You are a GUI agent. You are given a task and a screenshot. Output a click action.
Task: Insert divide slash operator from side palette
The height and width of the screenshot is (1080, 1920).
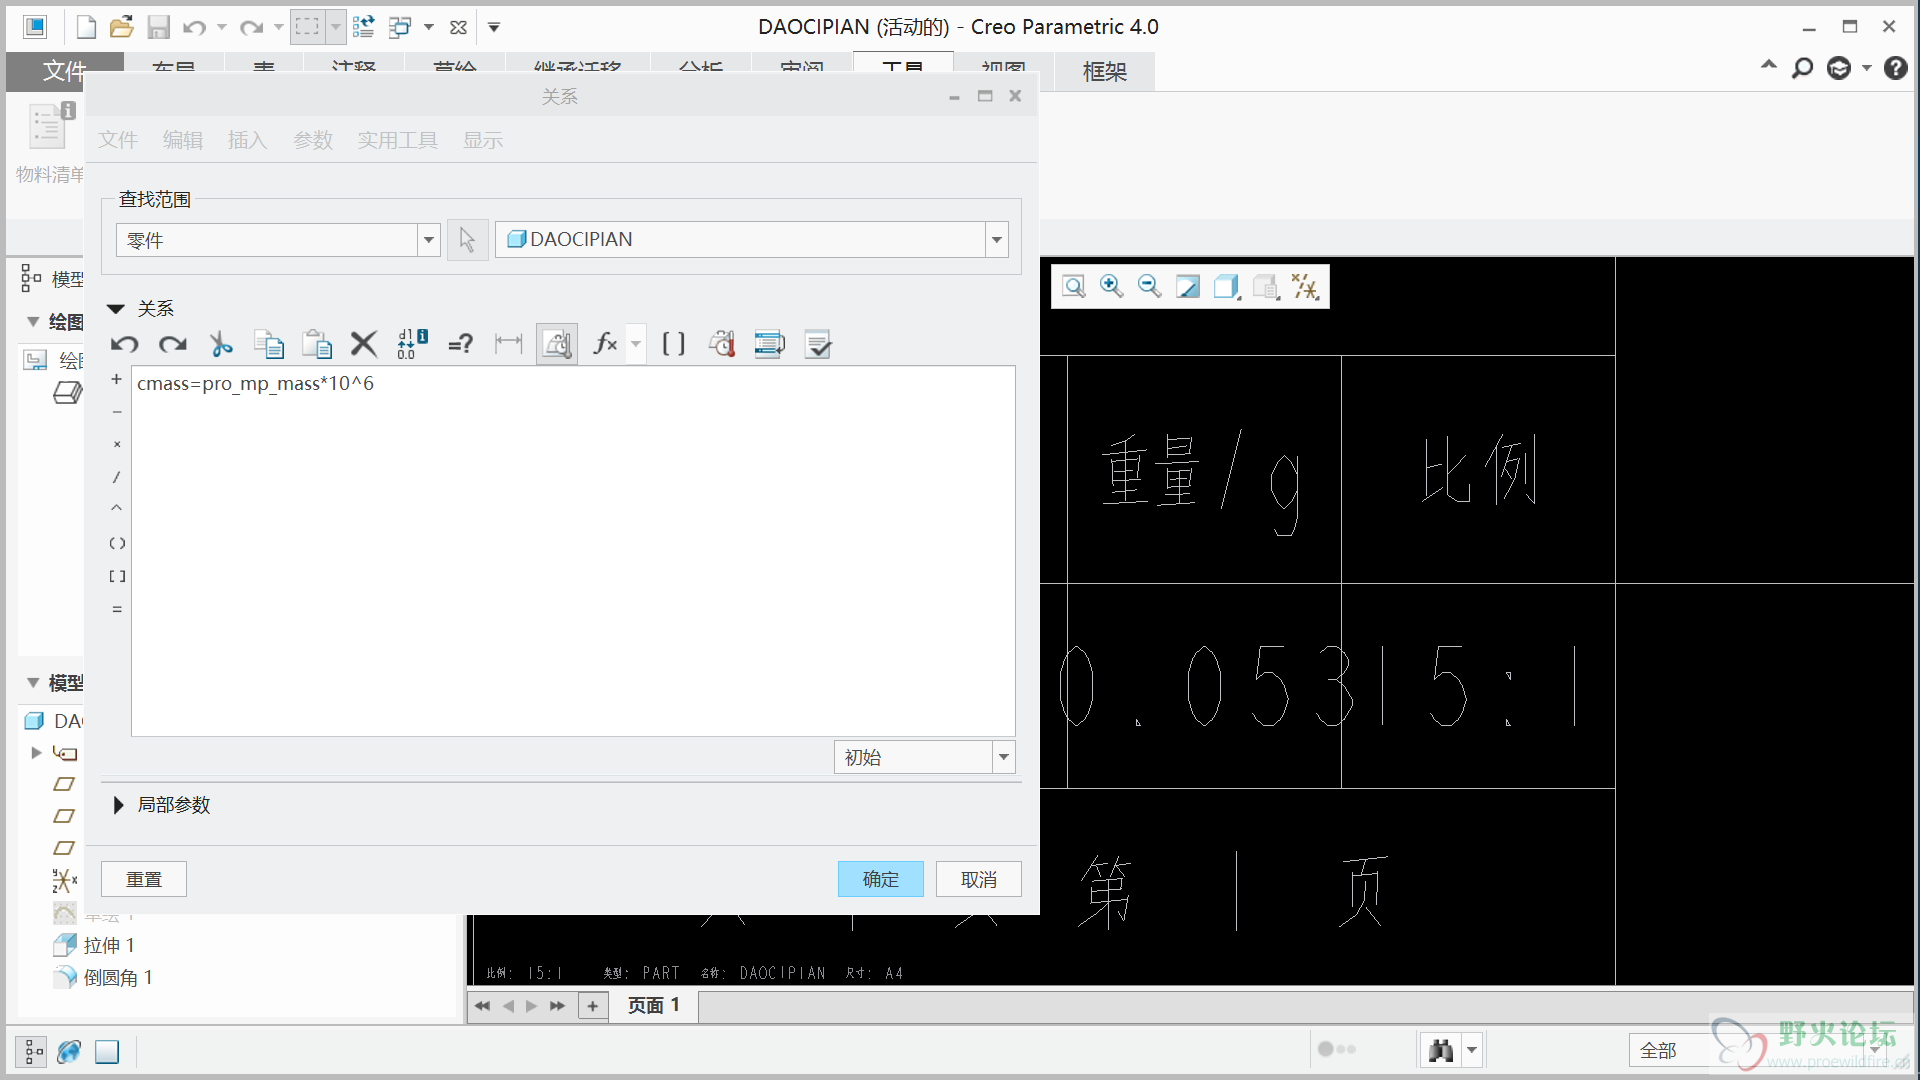pos(117,477)
